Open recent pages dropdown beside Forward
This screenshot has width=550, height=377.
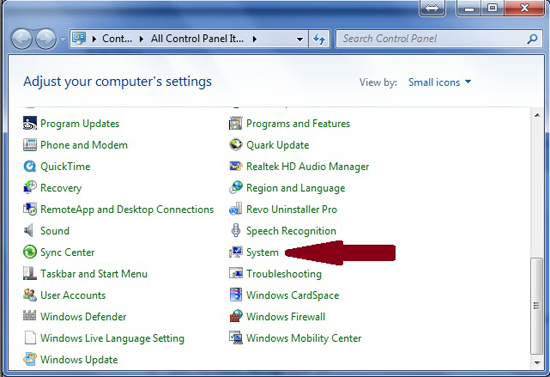point(63,39)
